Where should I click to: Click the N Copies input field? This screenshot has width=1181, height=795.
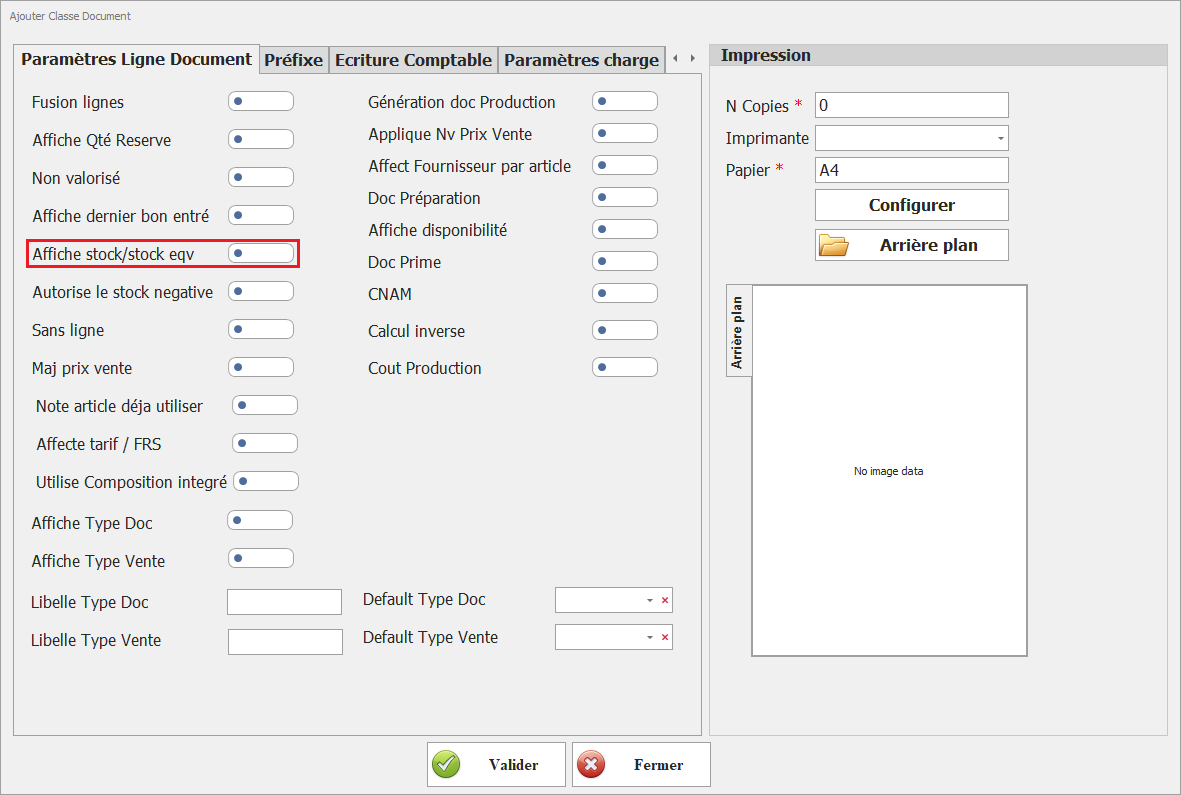(x=911, y=105)
